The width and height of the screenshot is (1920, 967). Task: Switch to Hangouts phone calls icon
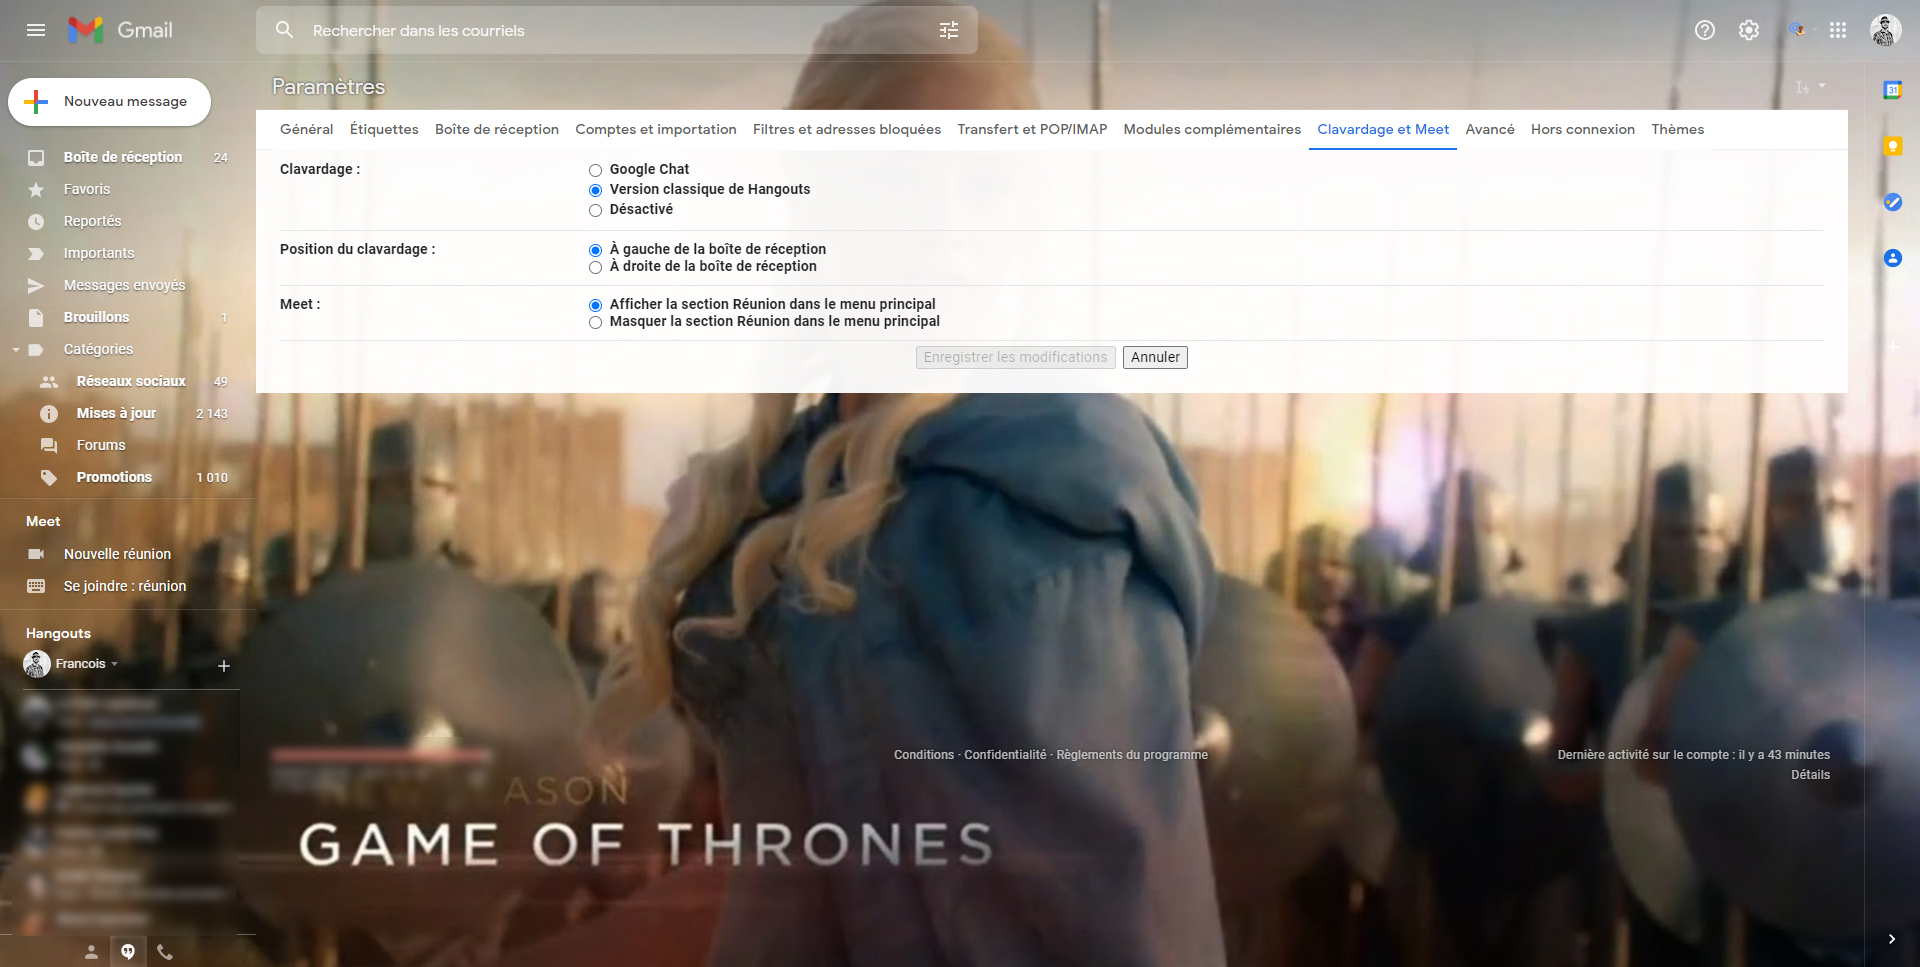pos(165,952)
